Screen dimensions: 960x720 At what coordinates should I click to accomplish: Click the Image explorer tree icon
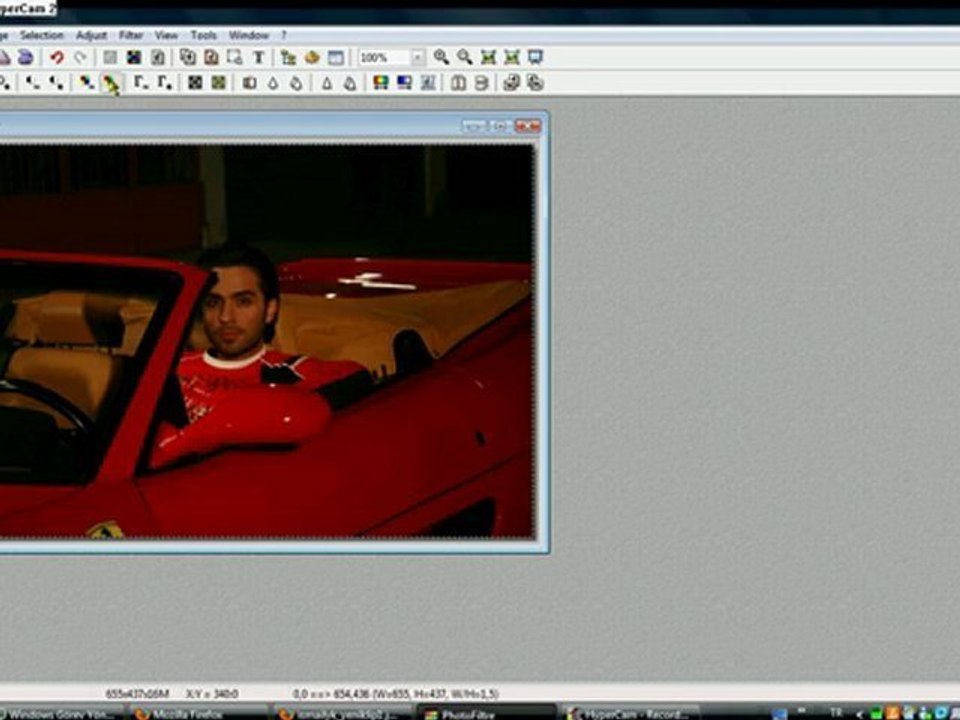click(288, 58)
